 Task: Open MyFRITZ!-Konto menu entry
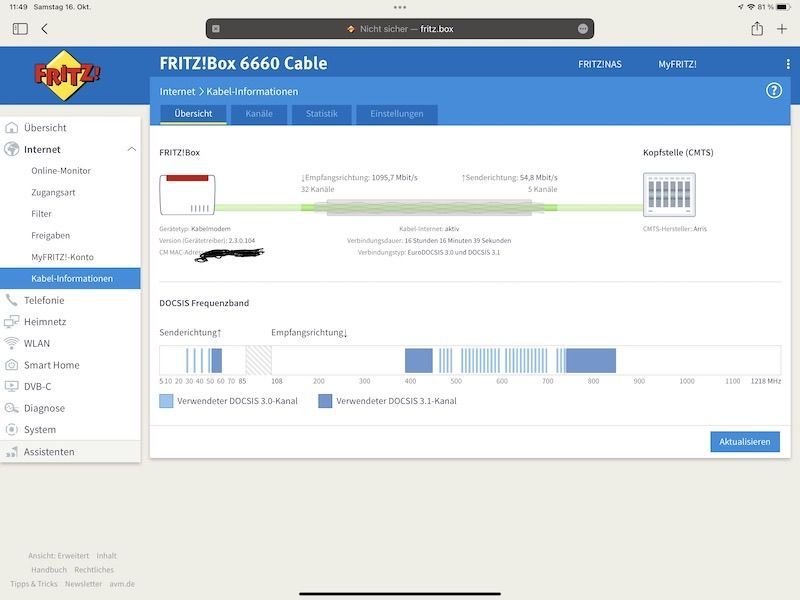pyautogui.click(x=62, y=257)
